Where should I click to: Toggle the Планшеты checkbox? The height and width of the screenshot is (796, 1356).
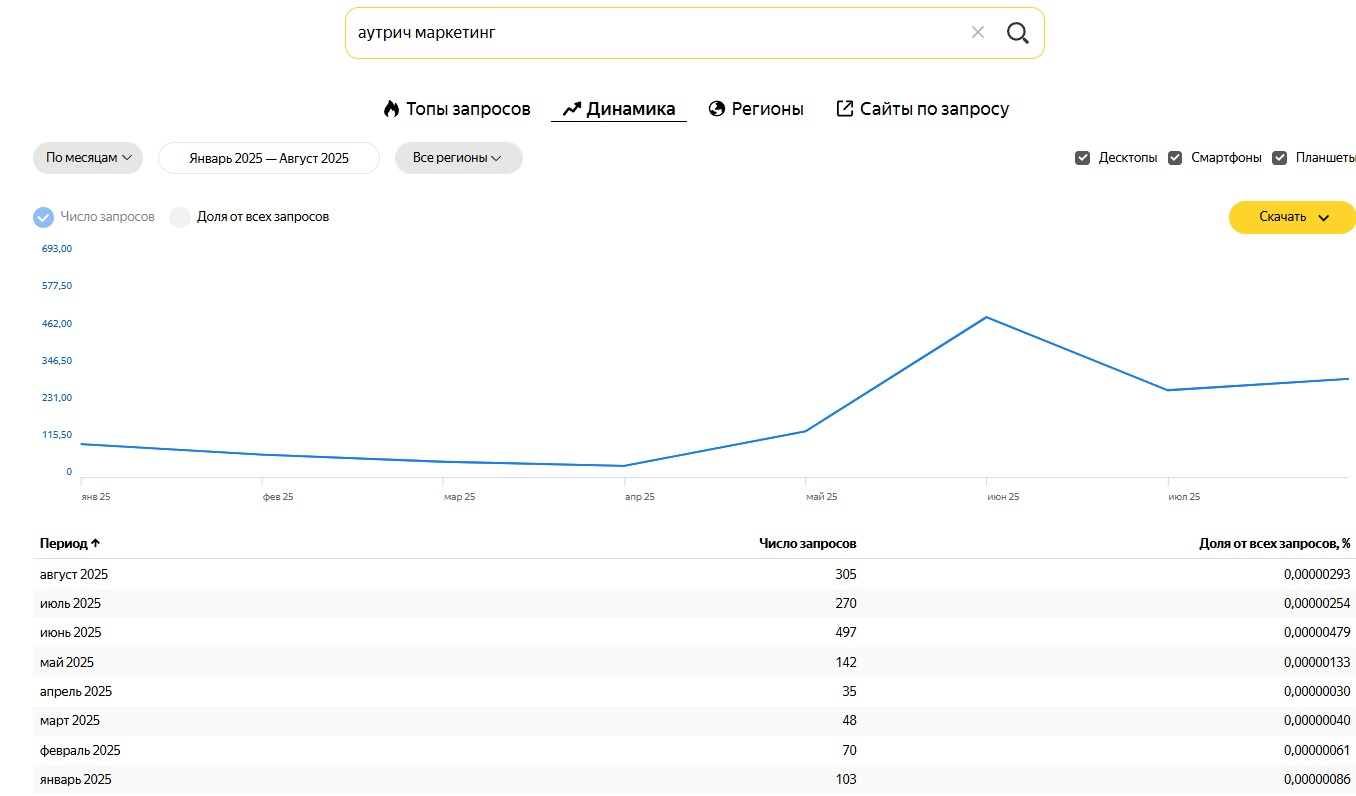point(1279,158)
